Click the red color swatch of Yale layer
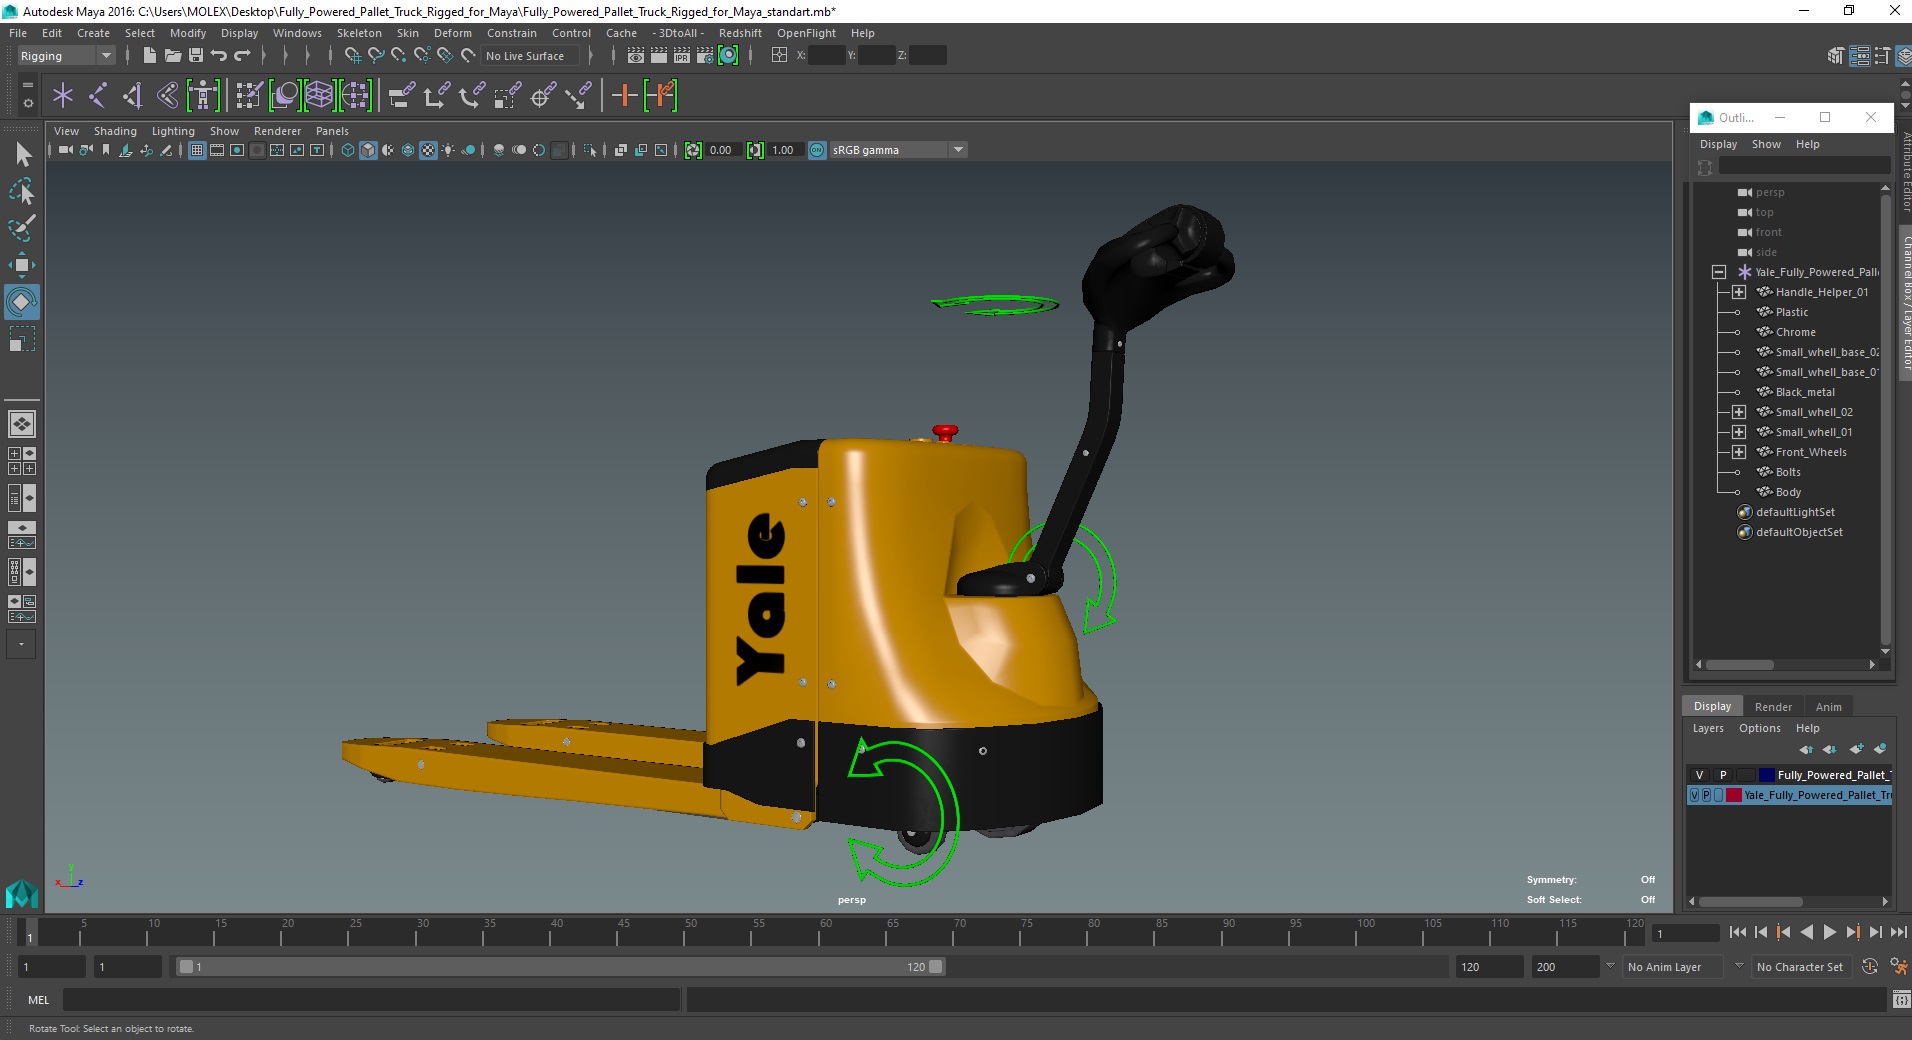The image size is (1912, 1040). (1734, 795)
